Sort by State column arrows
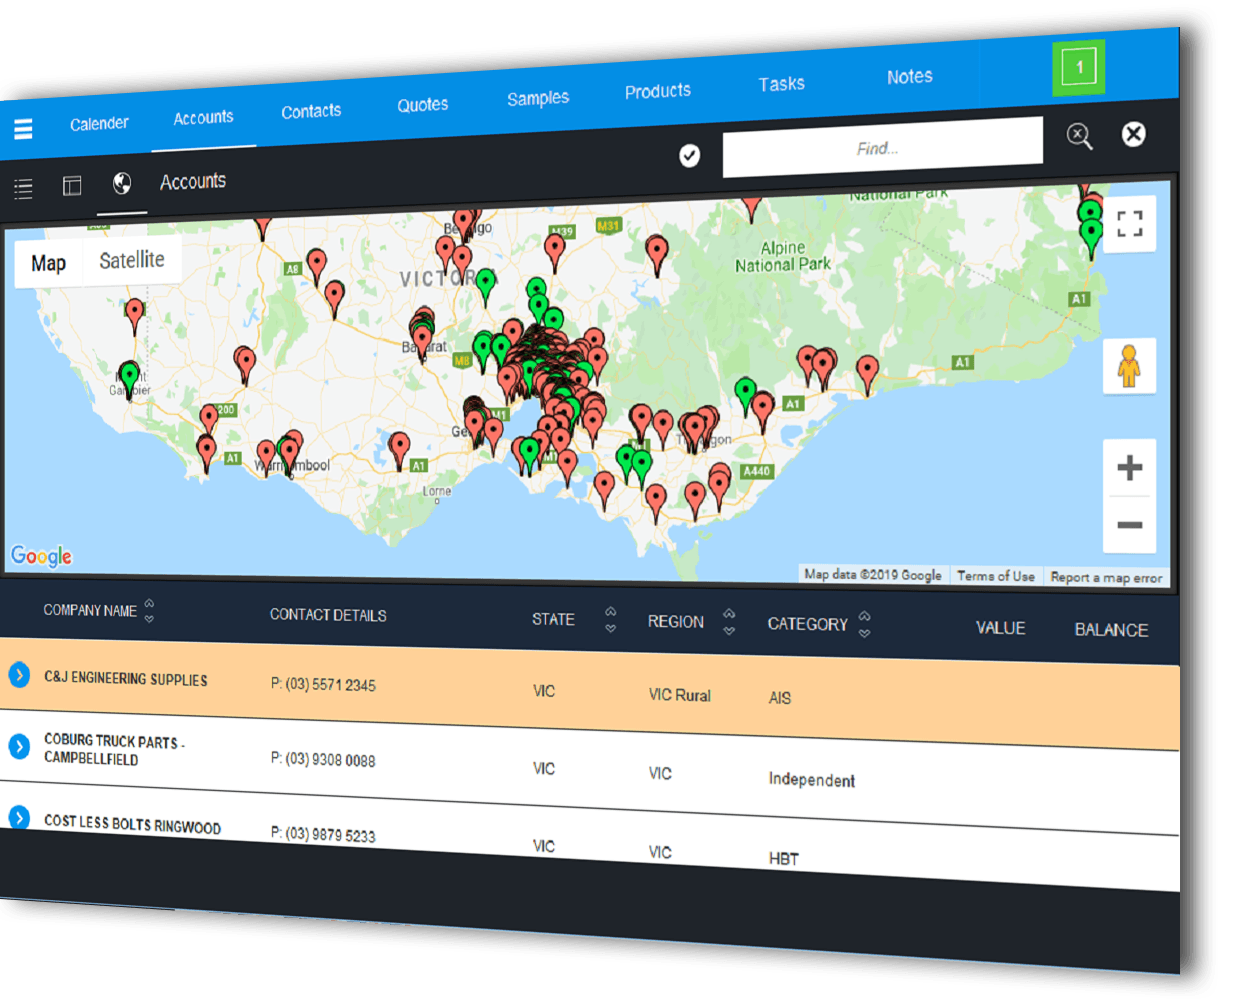The width and height of the screenshot is (1250, 1000). 610,620
